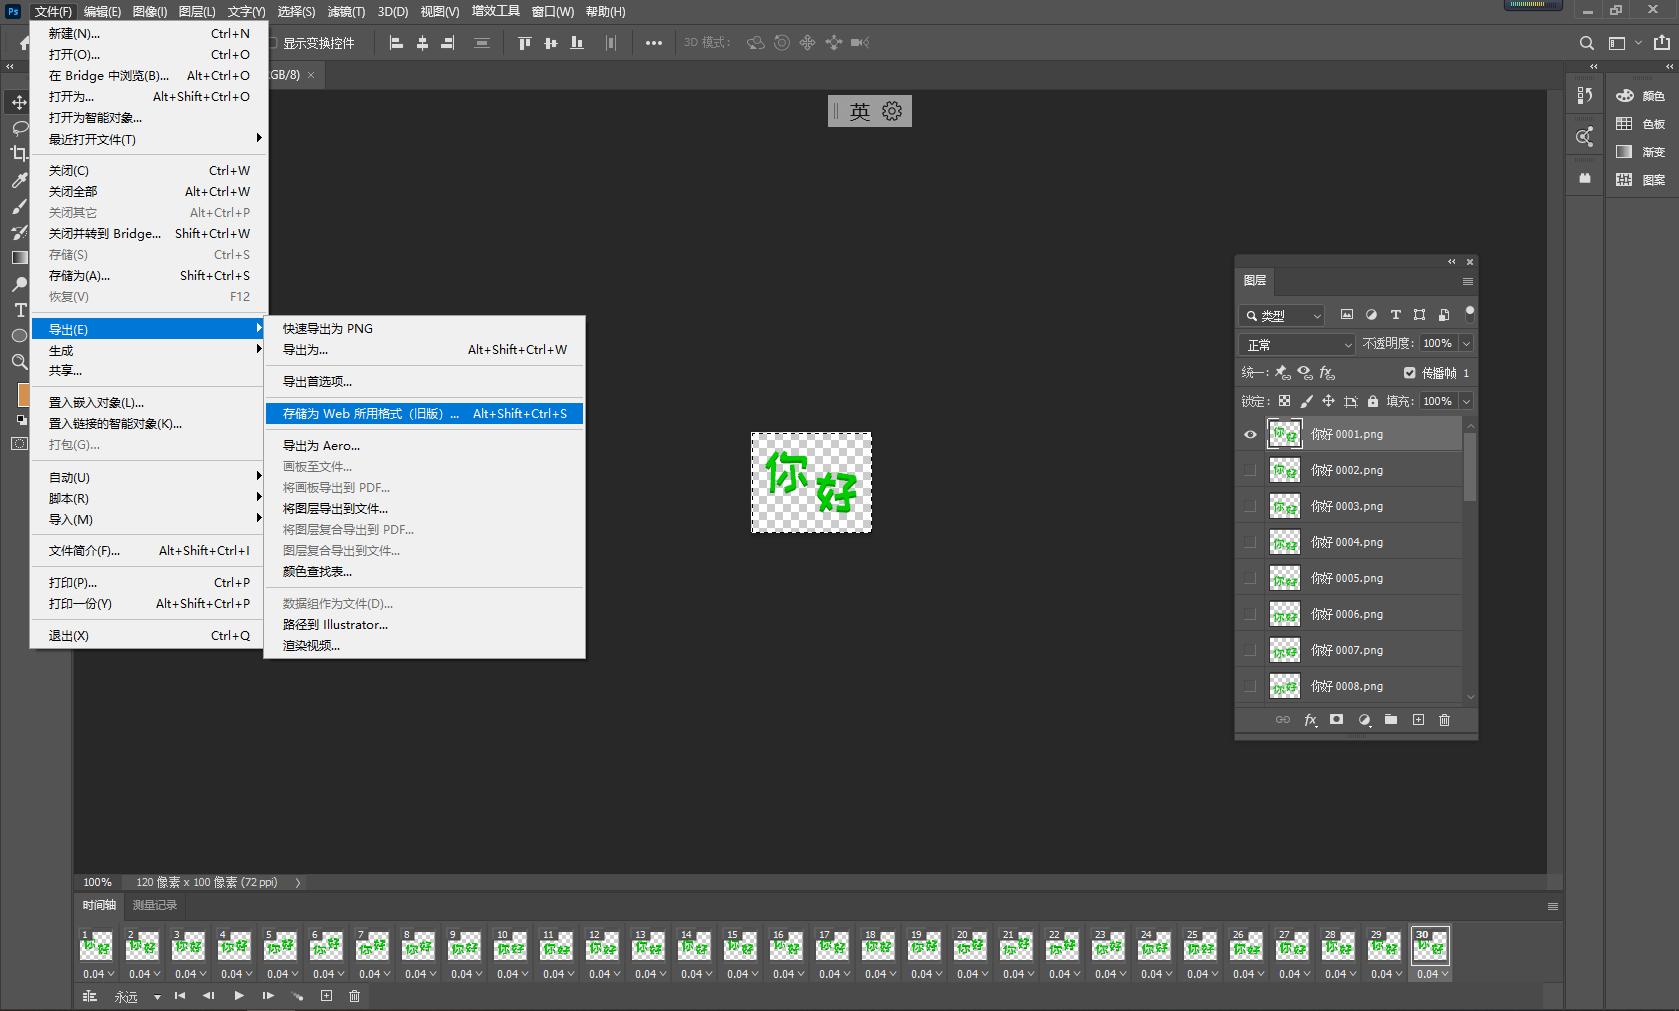Show the 你好 0004.png layer

pyautogui.click(x=1250, y=542)
